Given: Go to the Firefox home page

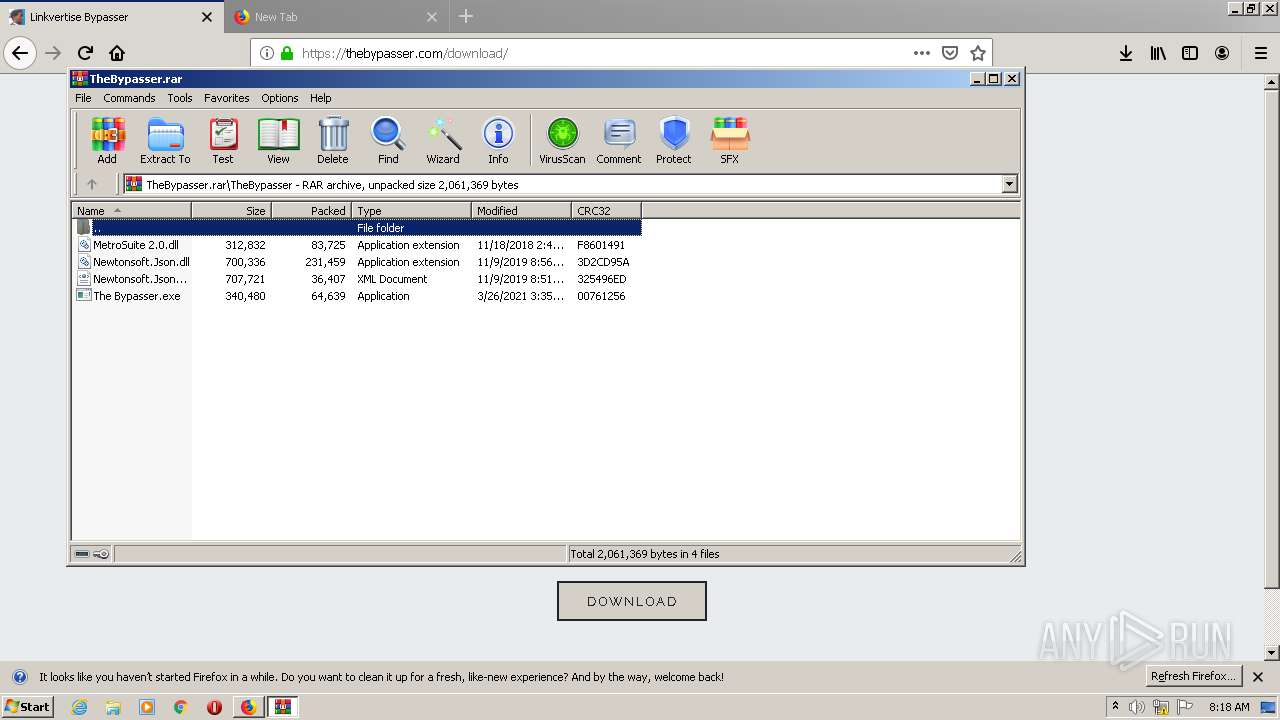Looking at the screenshot, I should 117,53.
